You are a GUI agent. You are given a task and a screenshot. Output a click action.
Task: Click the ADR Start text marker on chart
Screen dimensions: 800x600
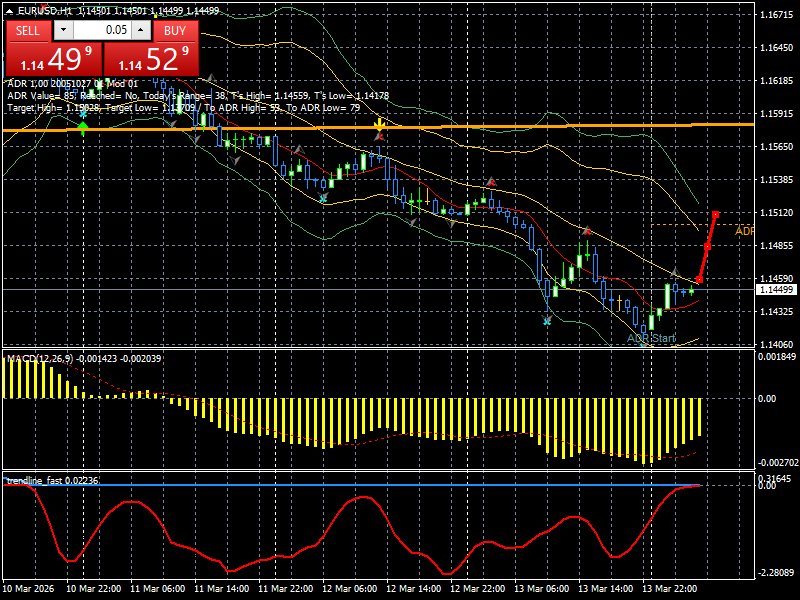(651, 337)
